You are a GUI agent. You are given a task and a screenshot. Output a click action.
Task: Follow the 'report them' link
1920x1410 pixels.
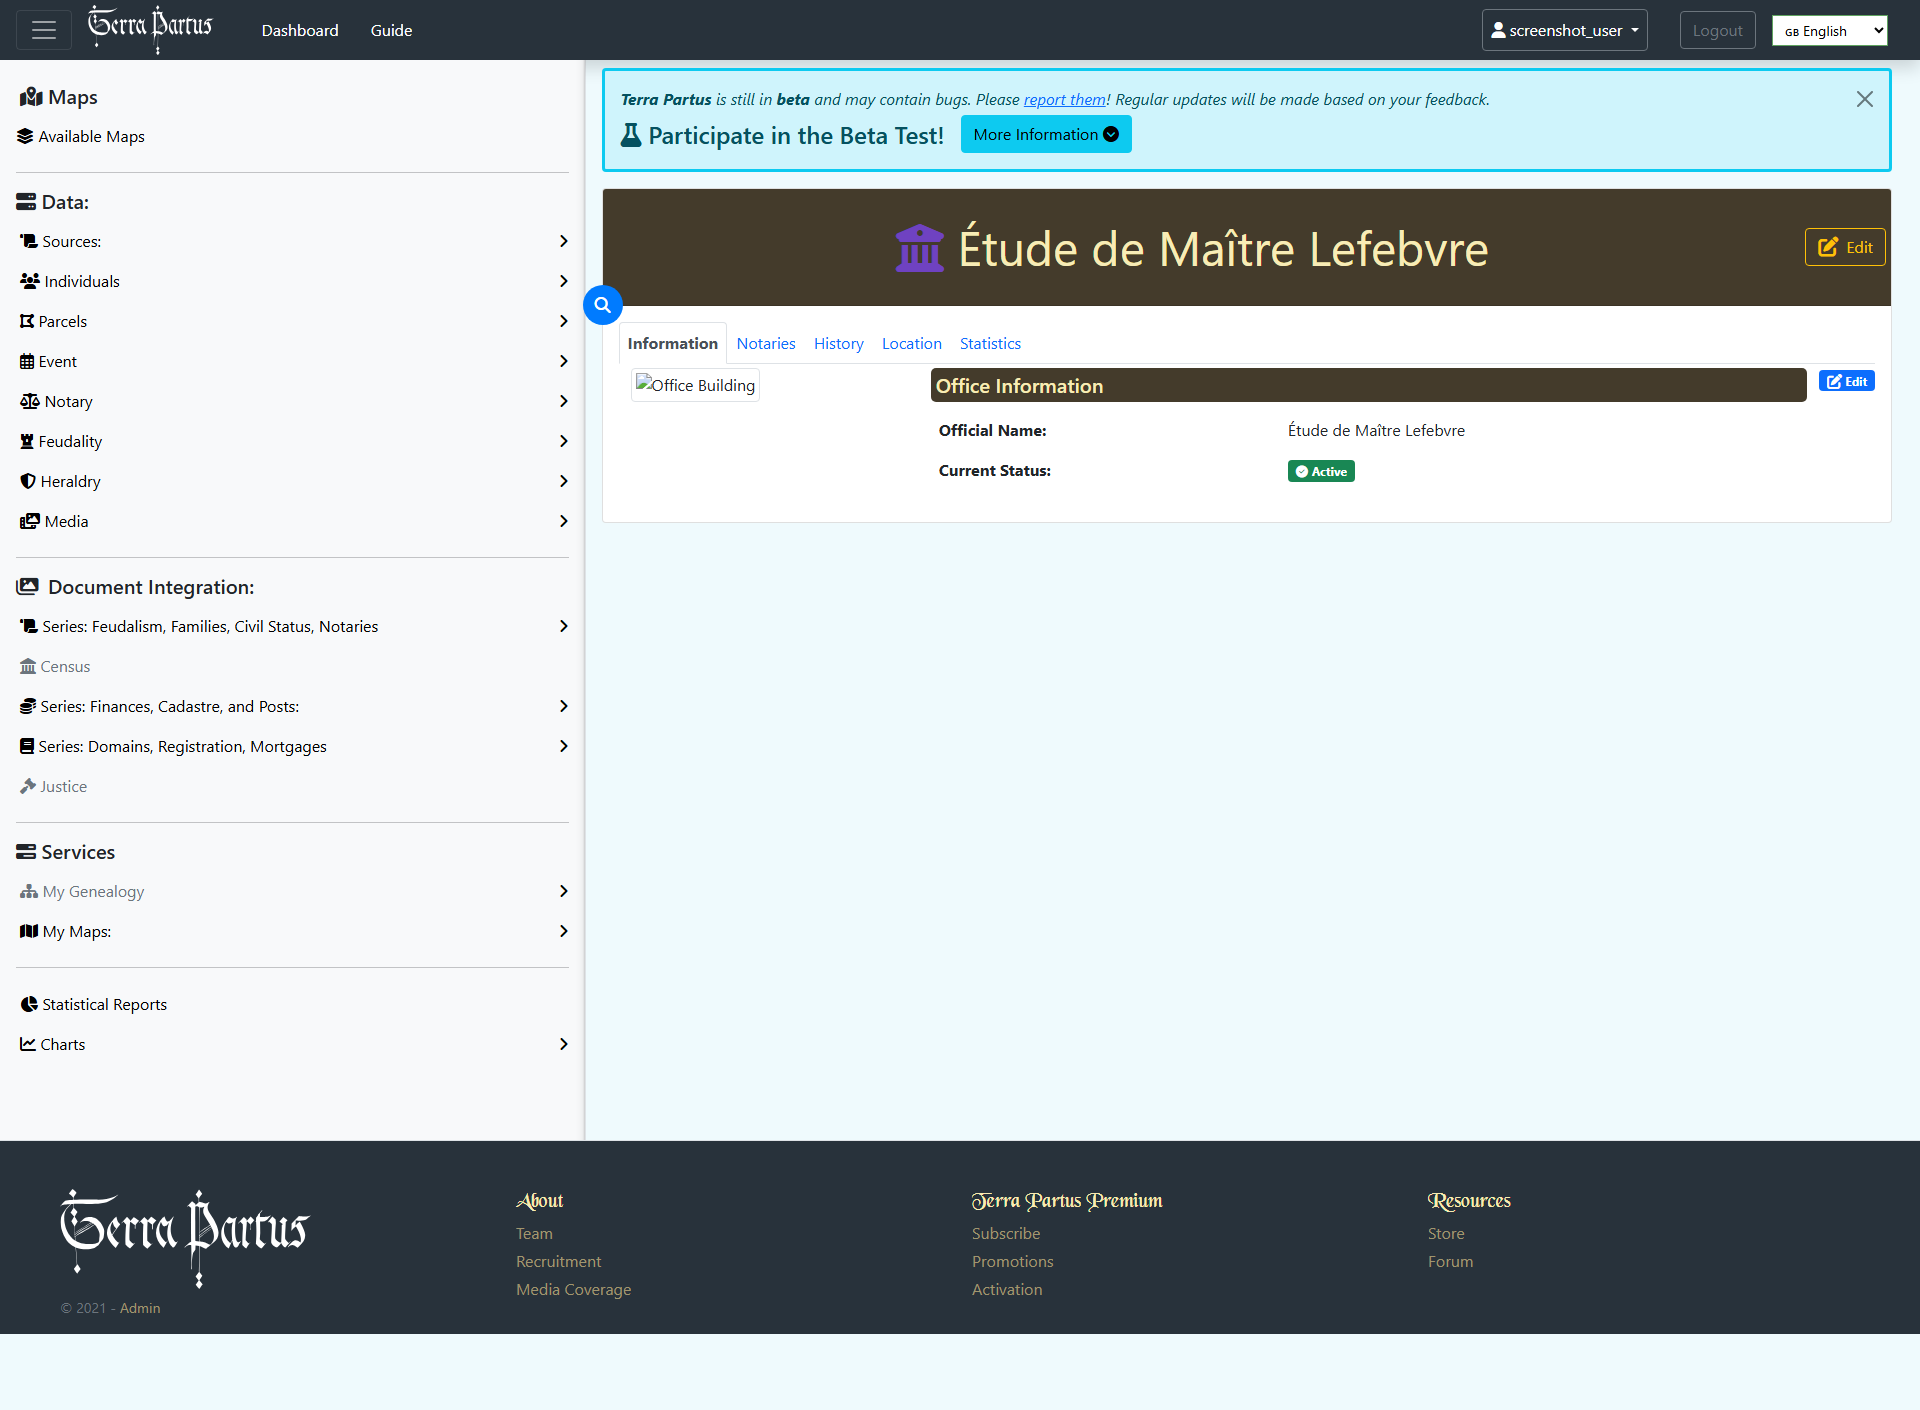pos(1064,99)
